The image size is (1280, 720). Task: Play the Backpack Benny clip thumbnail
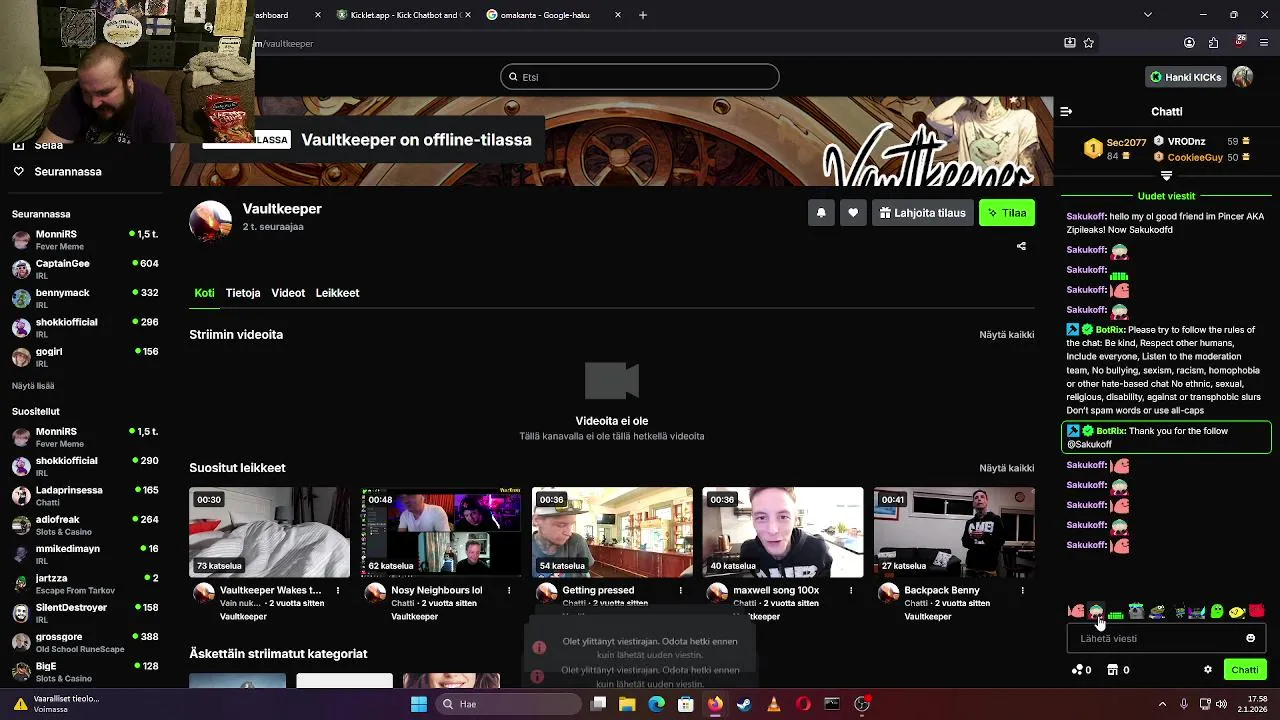[x=954, y=532]
